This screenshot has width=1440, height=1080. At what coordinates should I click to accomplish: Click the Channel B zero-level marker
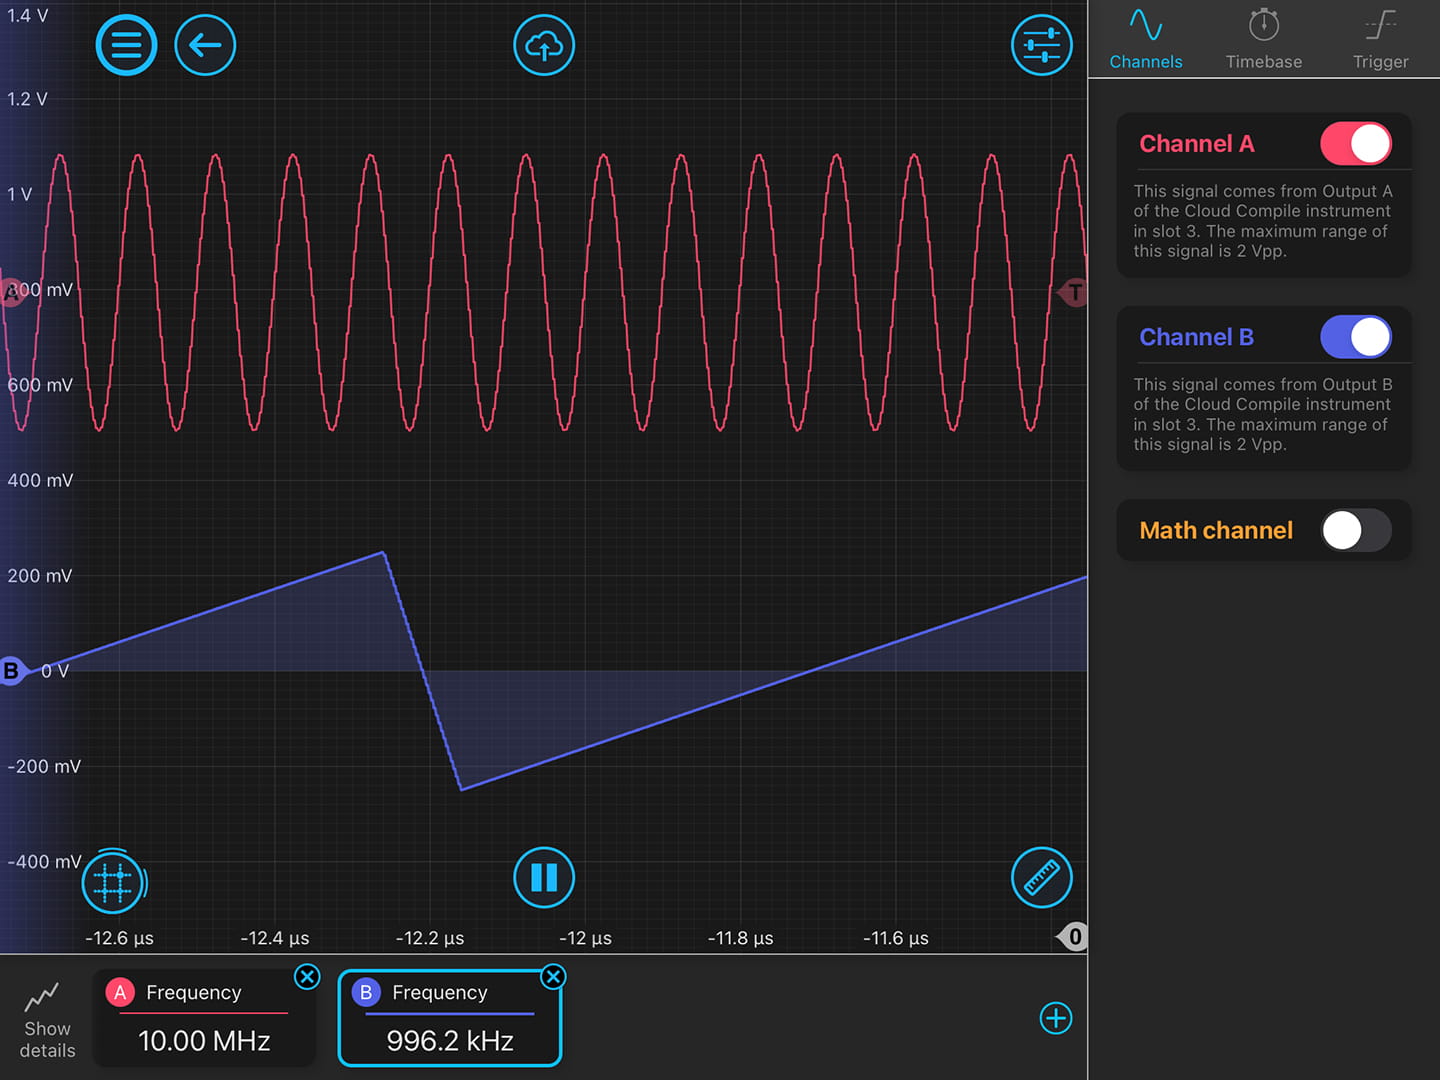(12, 670)
